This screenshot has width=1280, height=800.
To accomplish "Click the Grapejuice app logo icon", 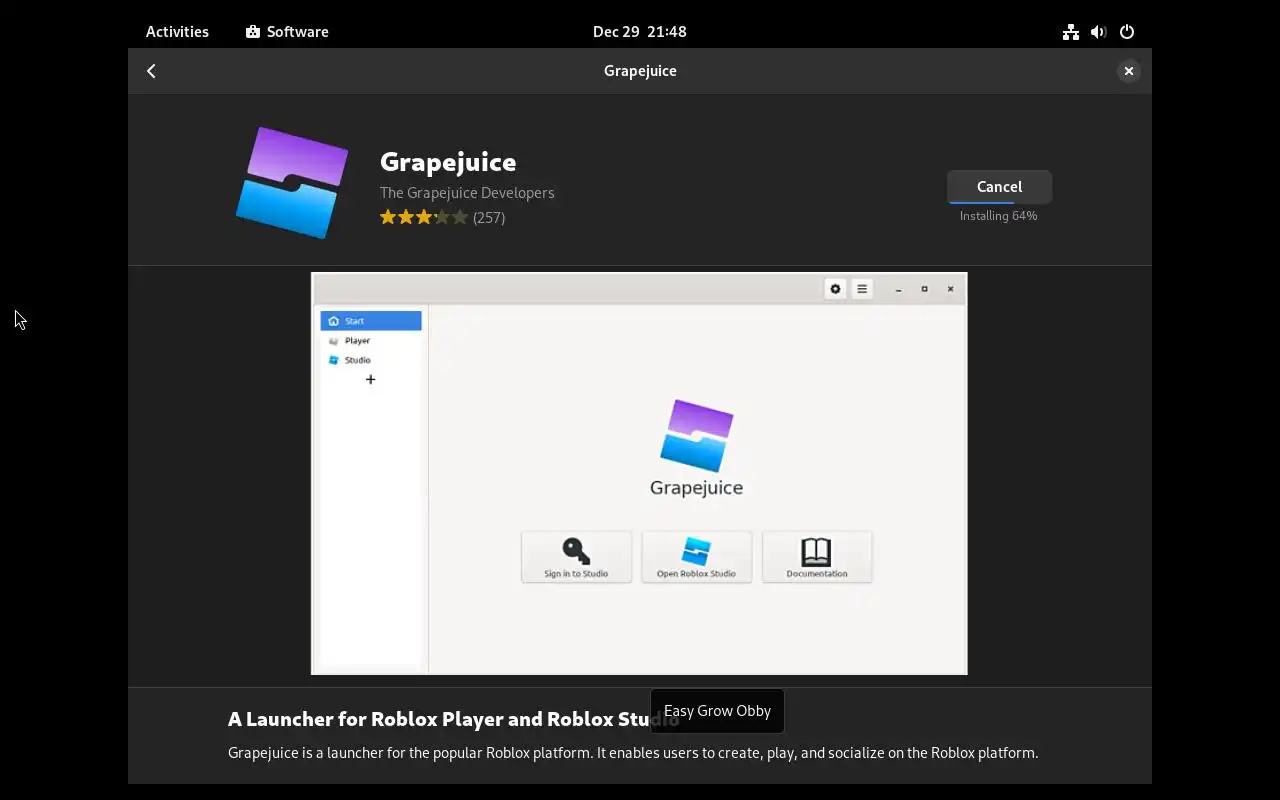I will [292, 183].
